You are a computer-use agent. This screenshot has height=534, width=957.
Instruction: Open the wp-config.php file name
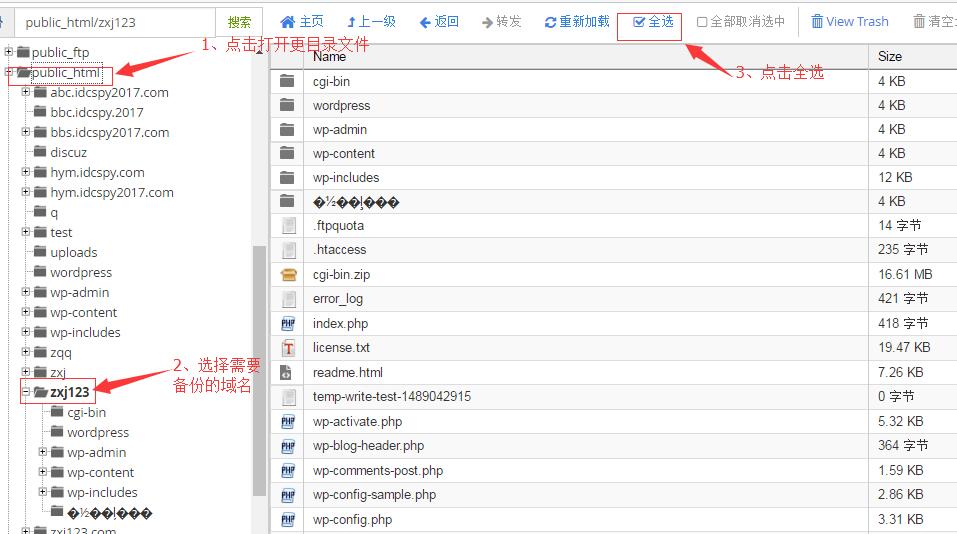click(x=352, y=520)
